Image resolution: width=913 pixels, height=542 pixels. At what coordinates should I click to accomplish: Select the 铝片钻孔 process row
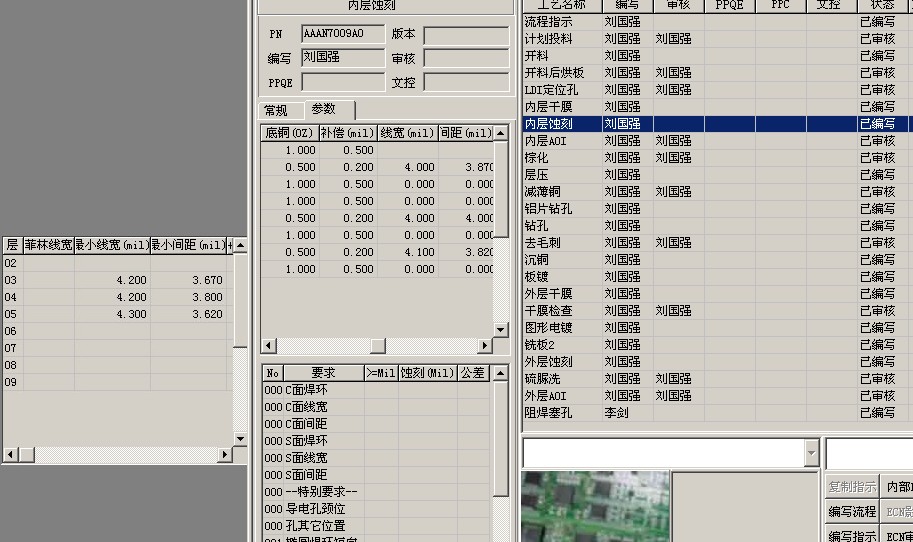pos(718,208)
